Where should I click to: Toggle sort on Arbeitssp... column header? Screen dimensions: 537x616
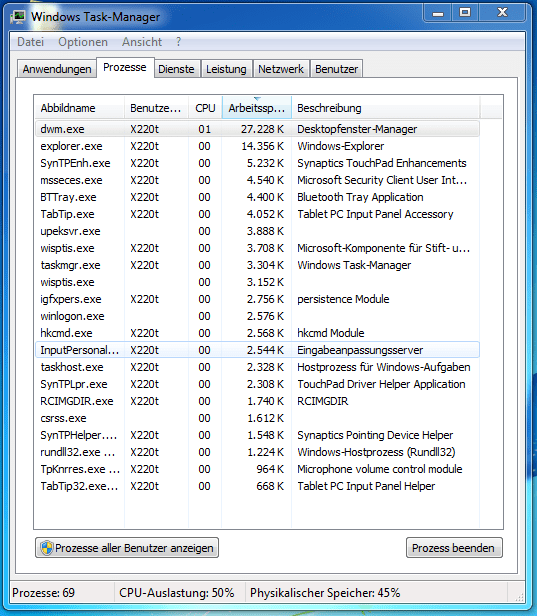click(257, 108)
